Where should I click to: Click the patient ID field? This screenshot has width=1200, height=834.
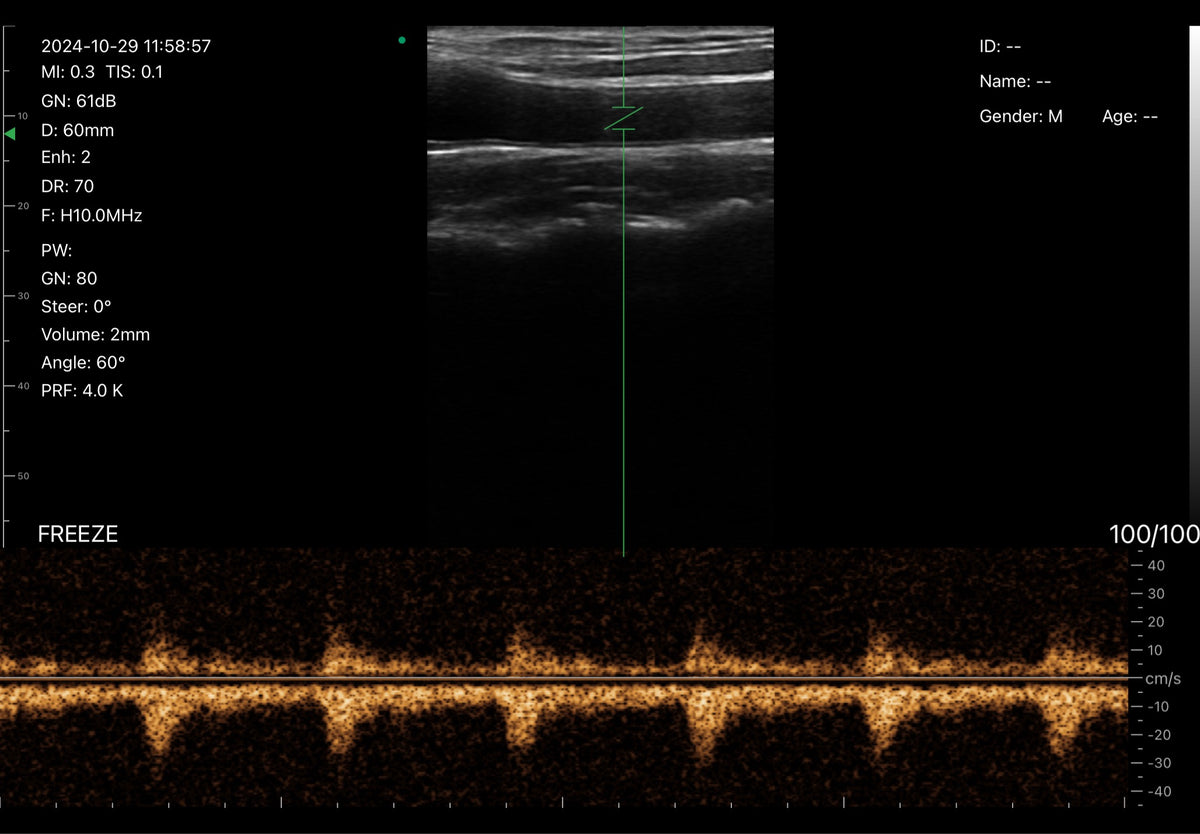(1000, 46)
